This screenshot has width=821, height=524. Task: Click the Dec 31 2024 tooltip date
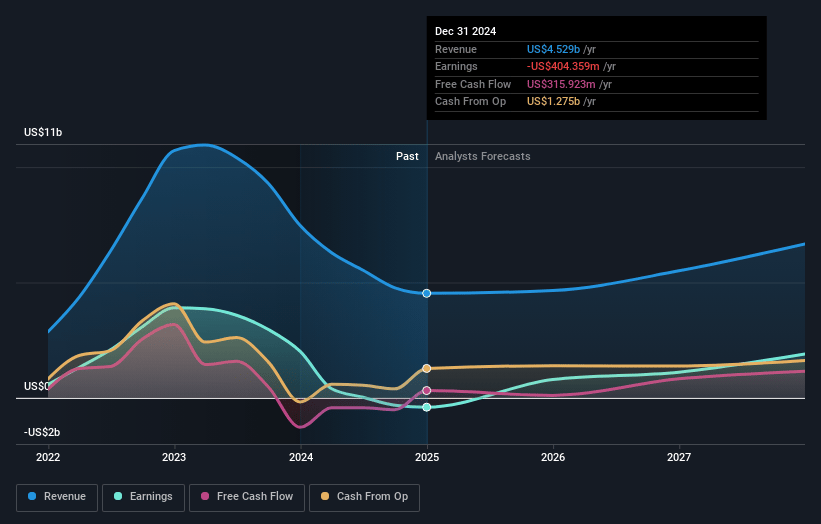[x=465, y=31]
